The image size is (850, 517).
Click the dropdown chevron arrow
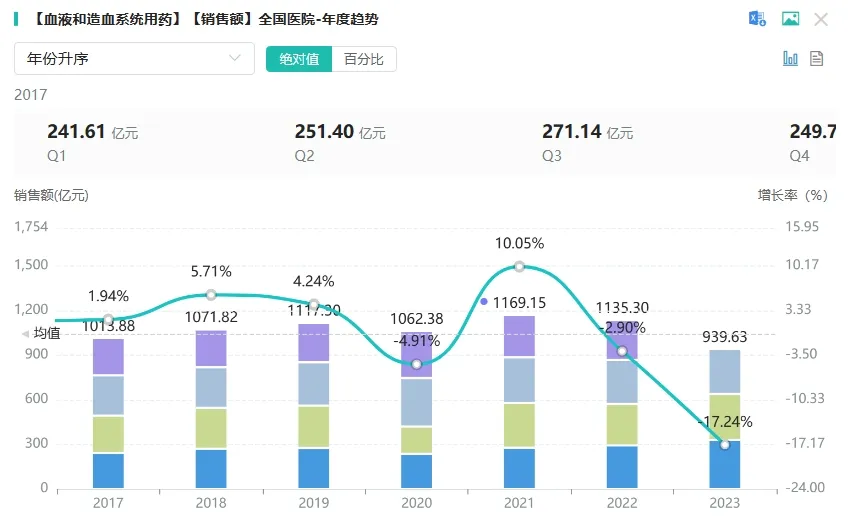coord(235,58)
